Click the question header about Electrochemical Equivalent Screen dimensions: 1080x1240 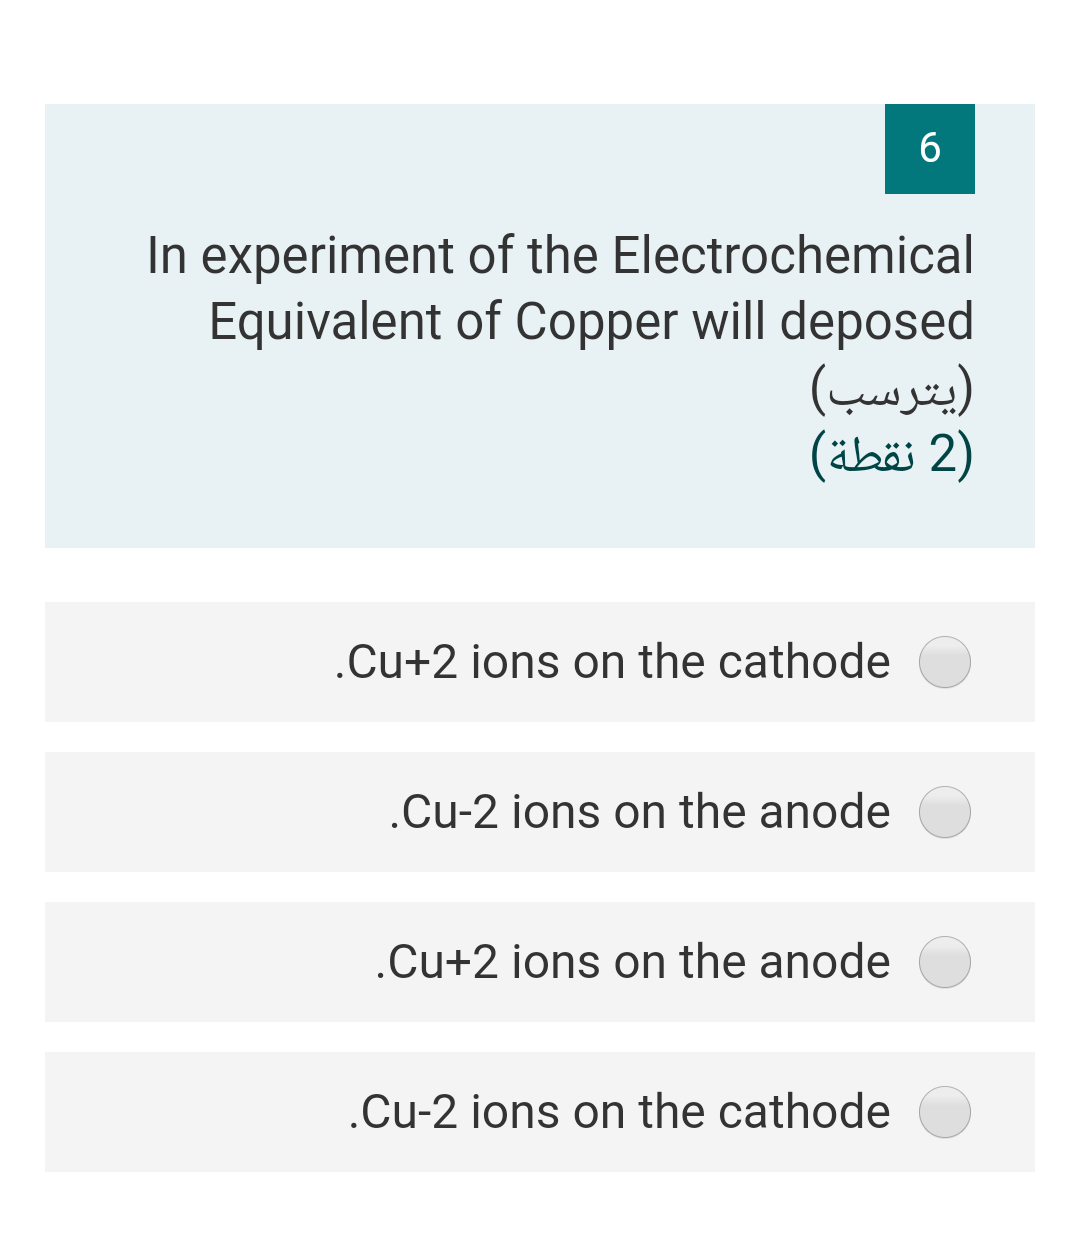pyautogui.click(x=560, y=287)
